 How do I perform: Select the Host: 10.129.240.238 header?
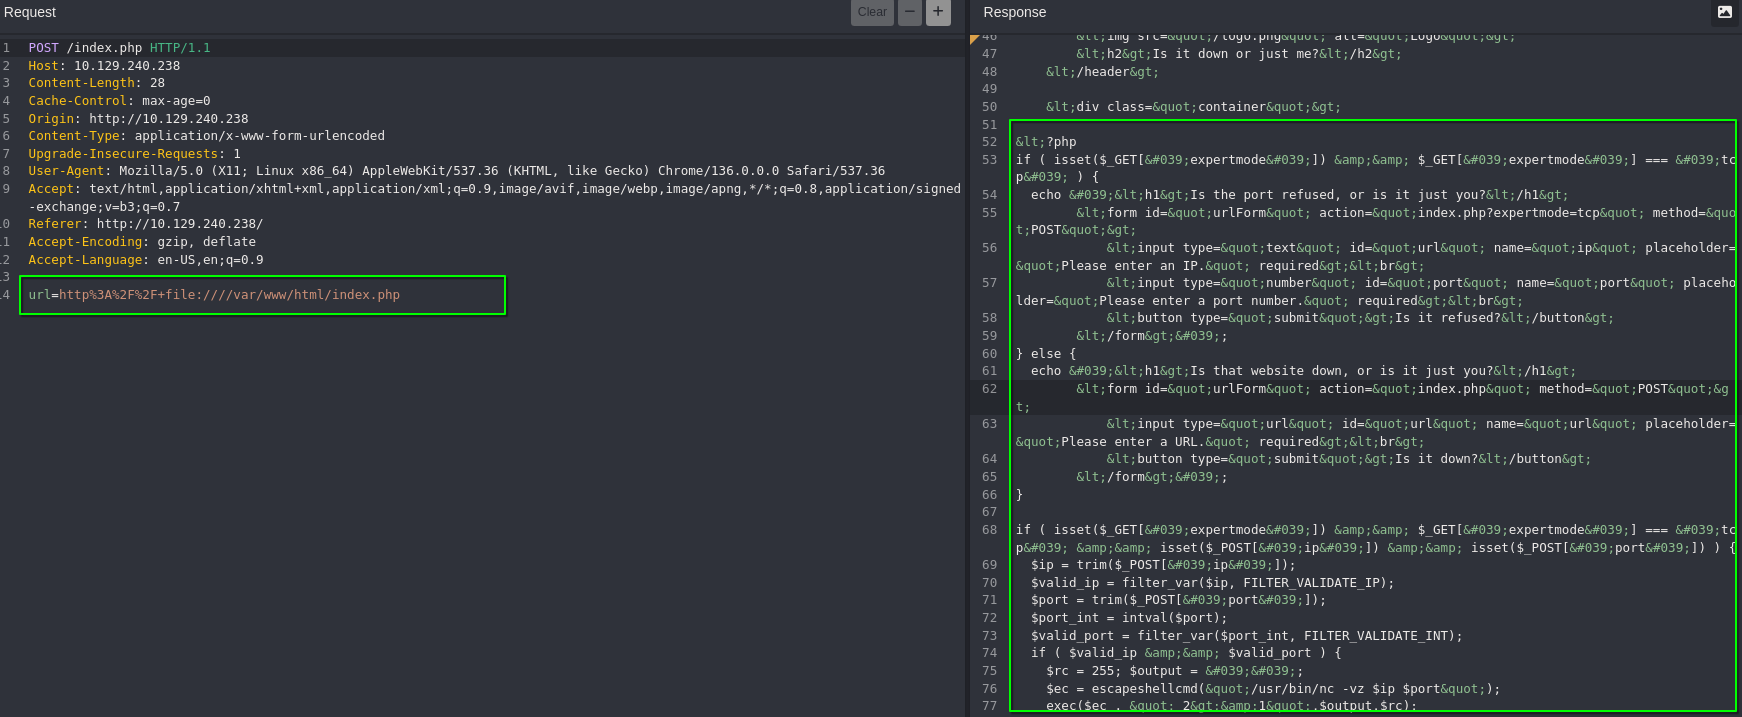click(x=104, y=66)
